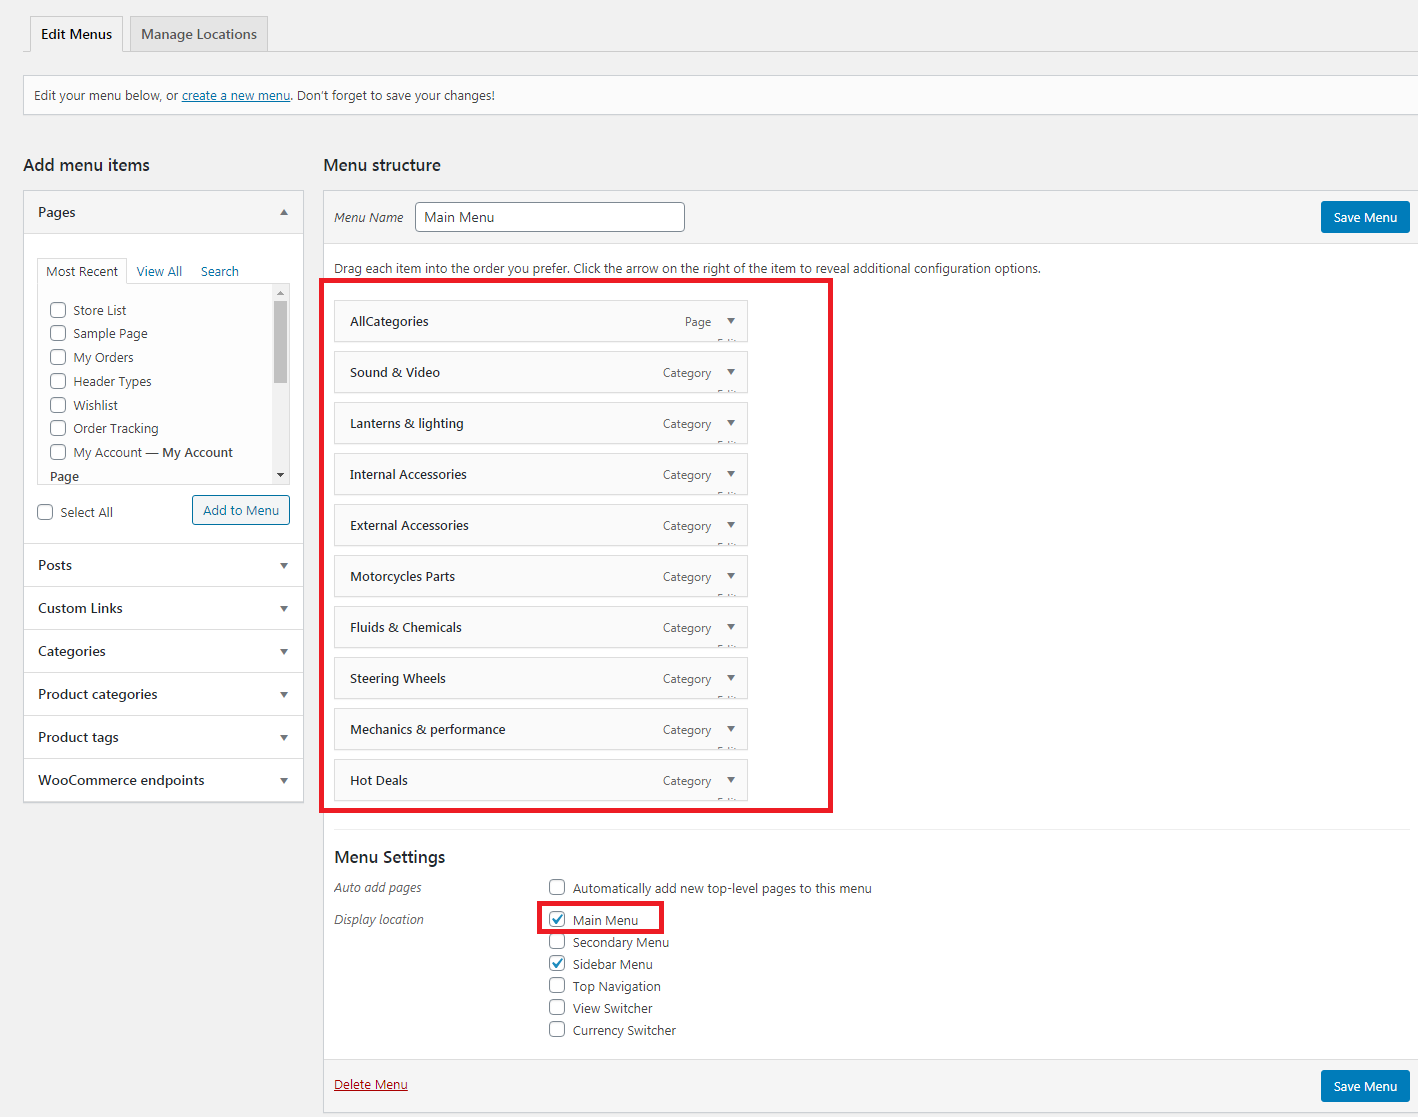1418x1117 pixels.
Task: Check the Sample Page checkbox
Action: (58, 333)
